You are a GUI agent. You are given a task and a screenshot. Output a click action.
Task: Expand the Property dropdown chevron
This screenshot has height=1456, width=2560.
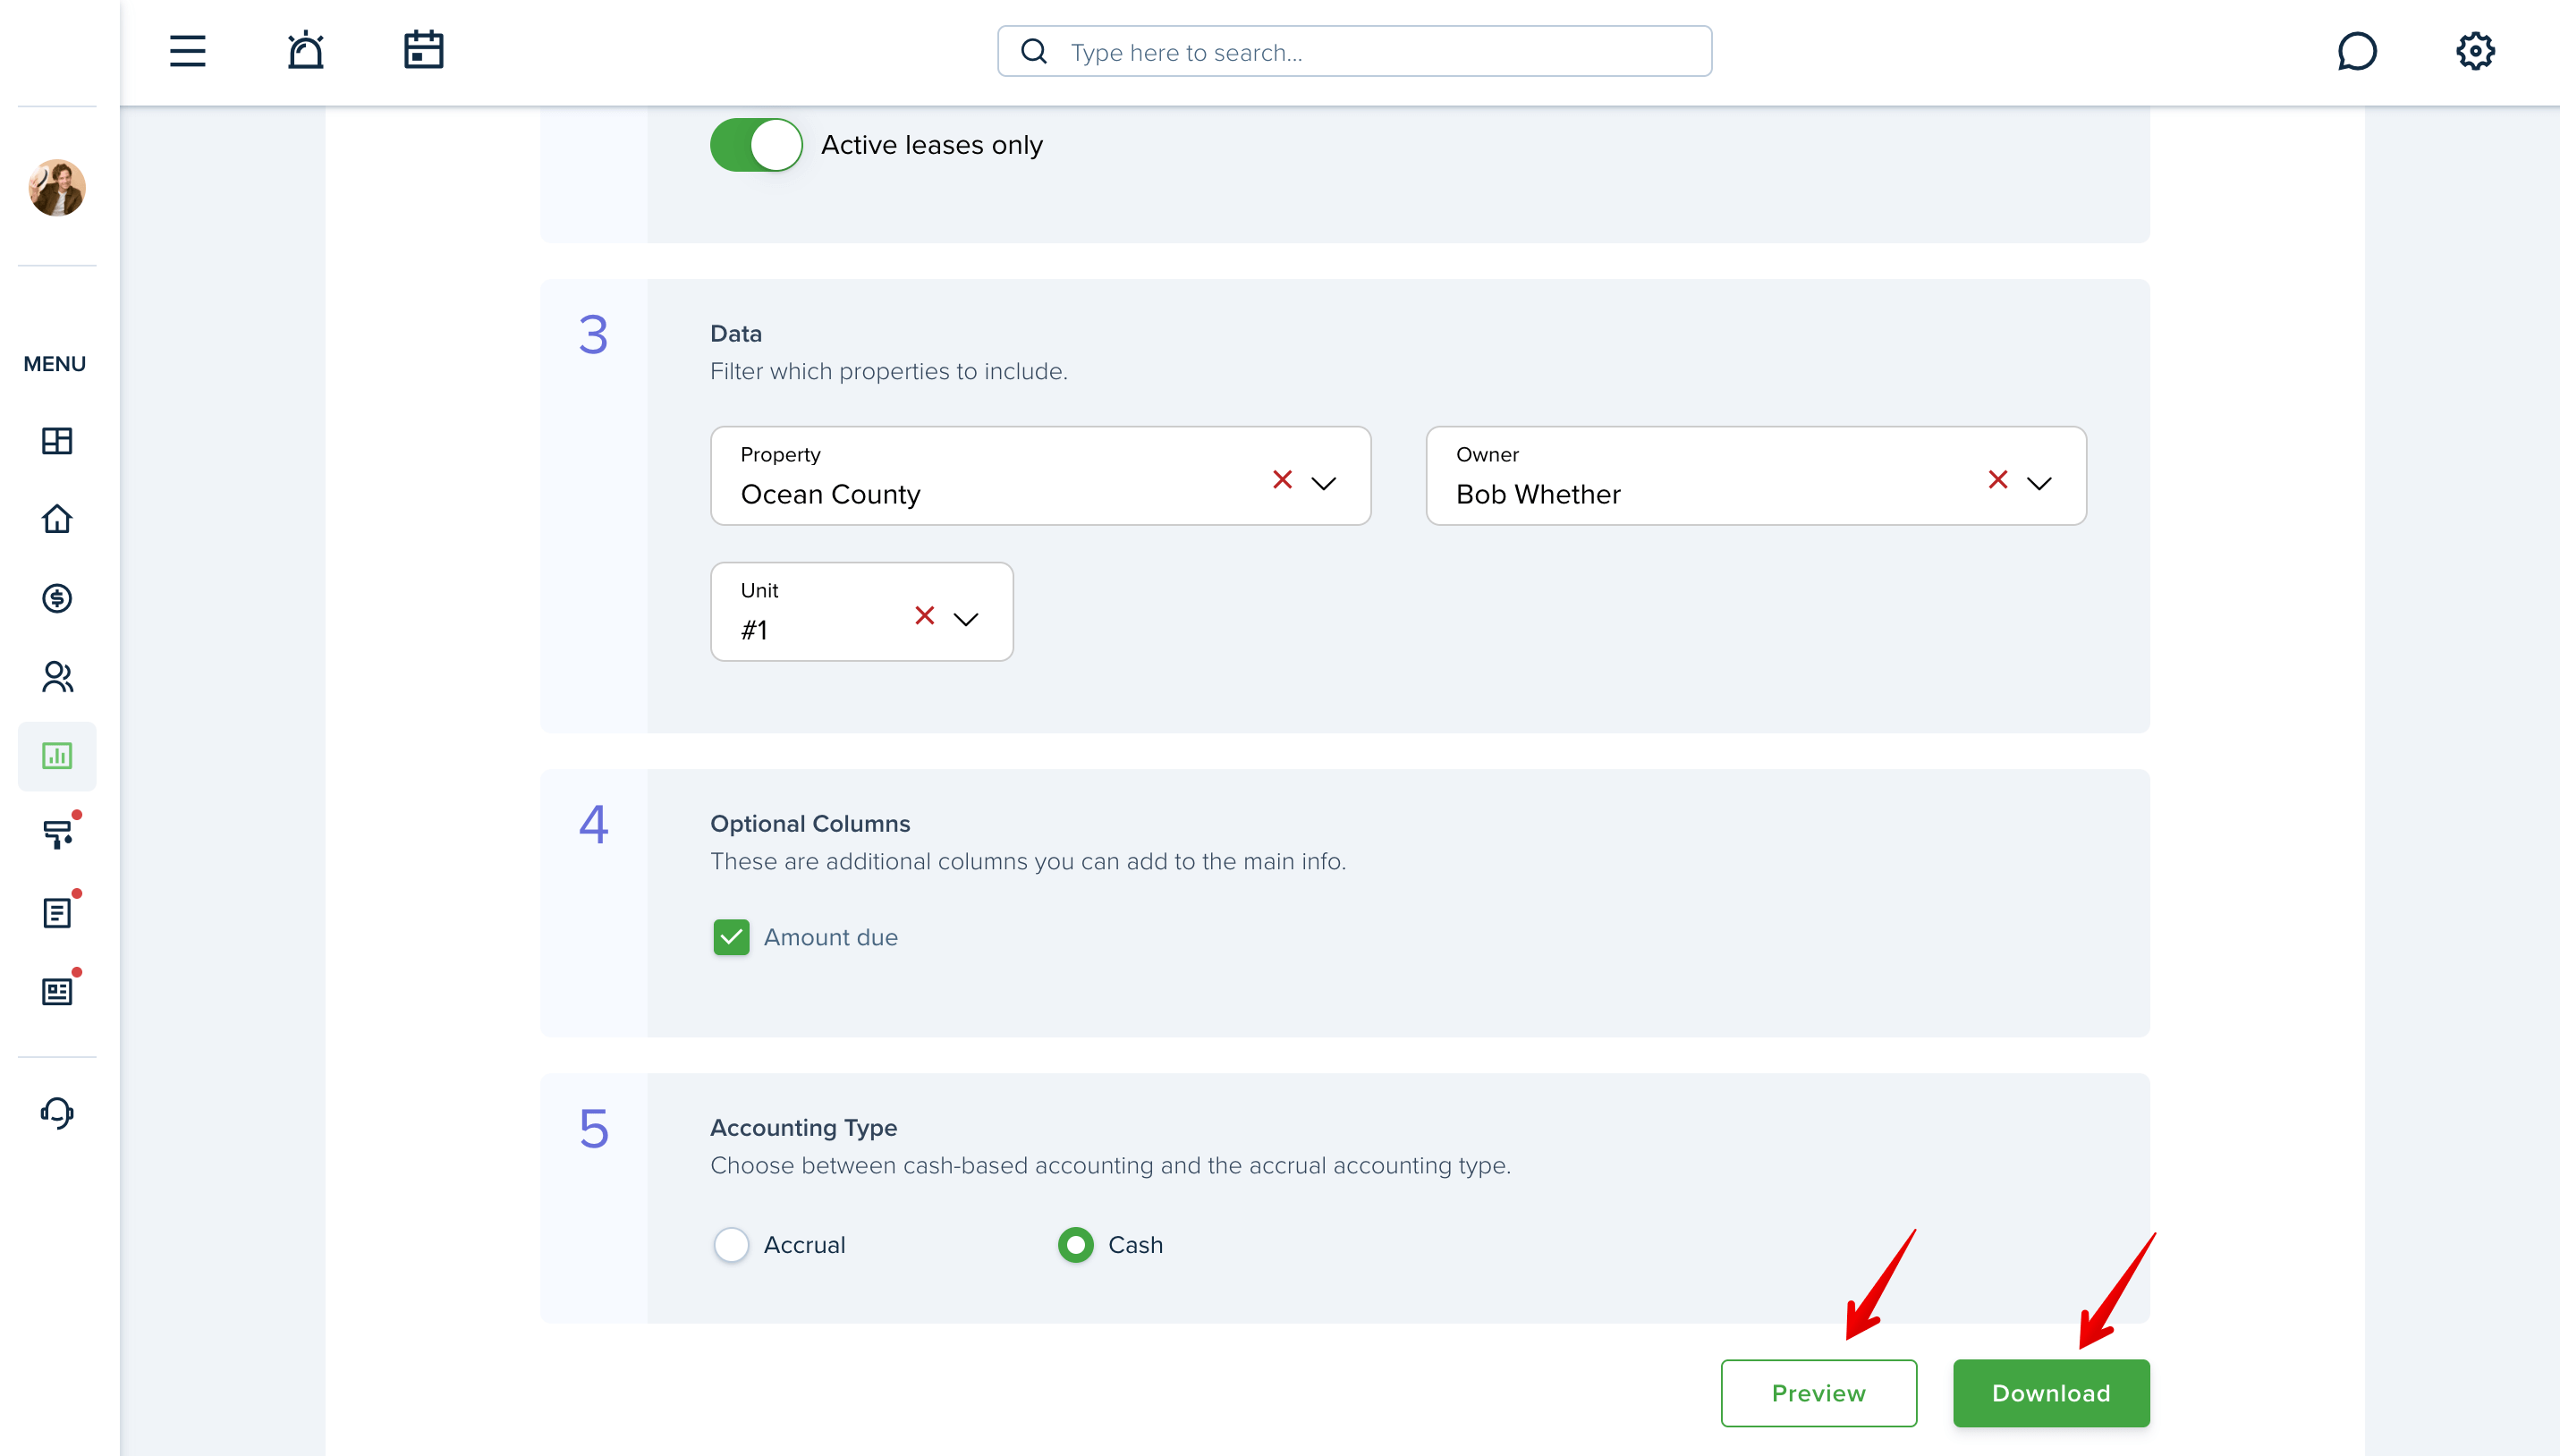point(1323,483)
